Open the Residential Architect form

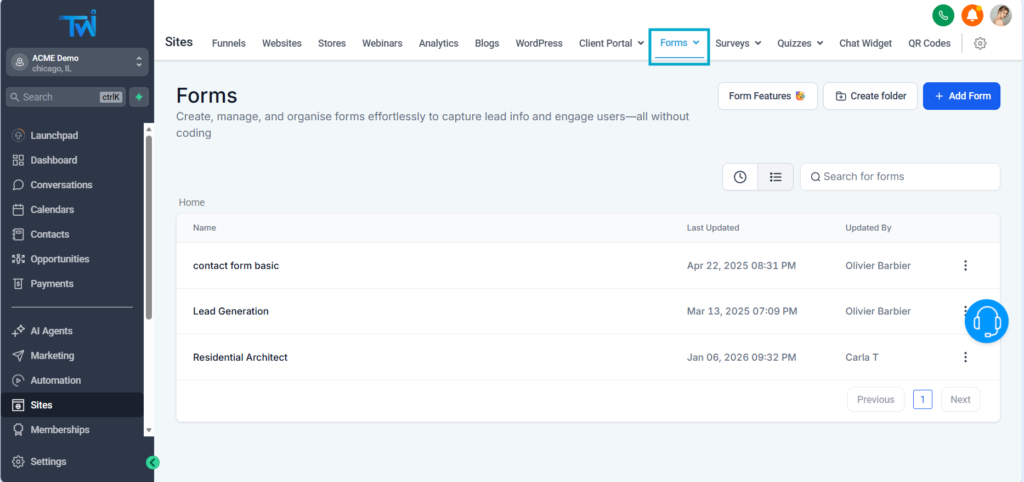click(240, 357)
